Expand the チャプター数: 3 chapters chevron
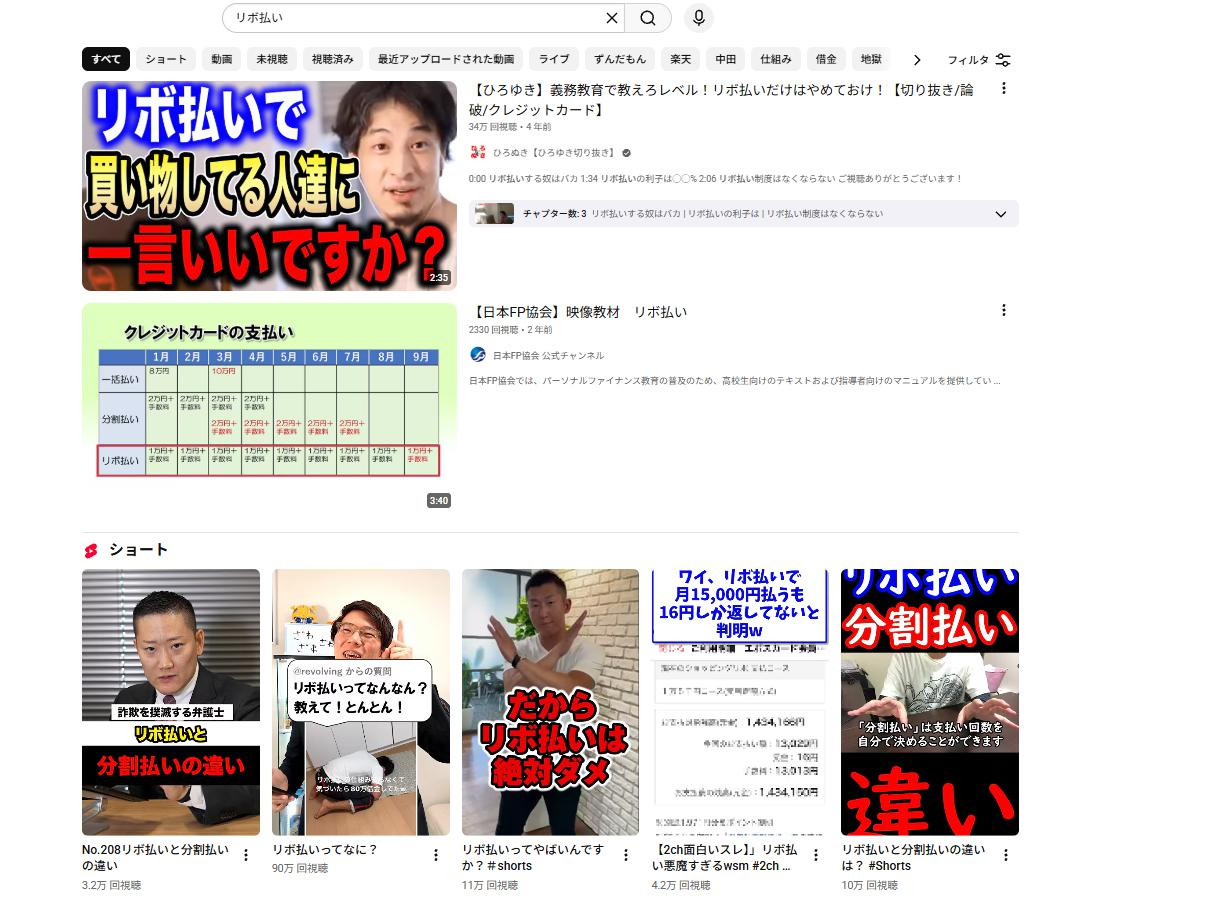Viewport: 1224px width, 904px height. [x=1001, y=214]
